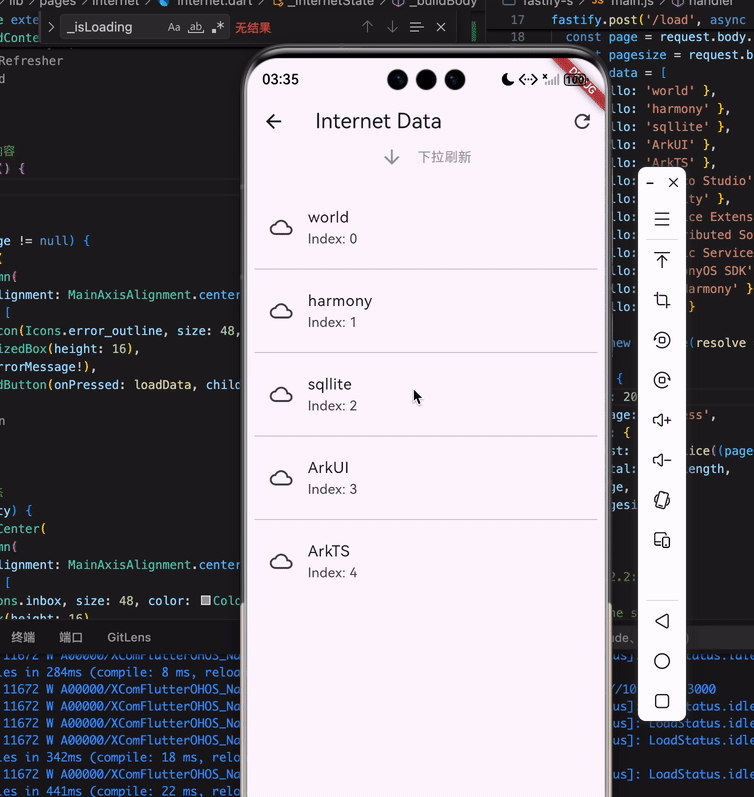
Task: Click emulator multi-device screen icon
Action: pos(662,540)
